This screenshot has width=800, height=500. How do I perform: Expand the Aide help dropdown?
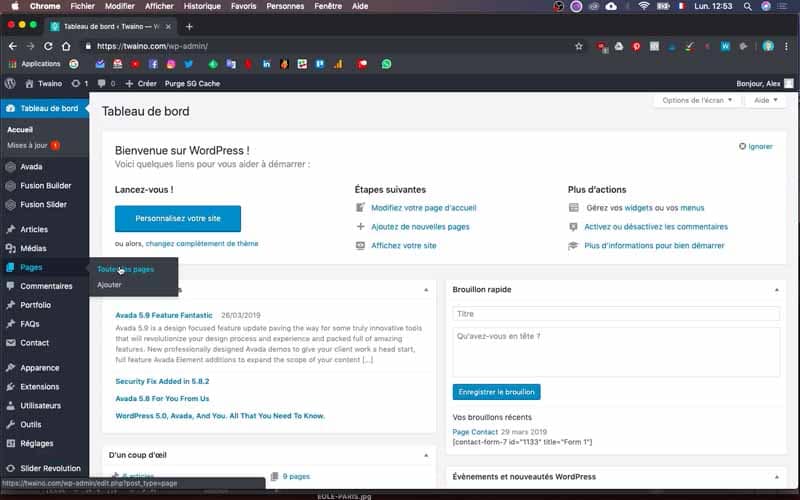(766, 100)
